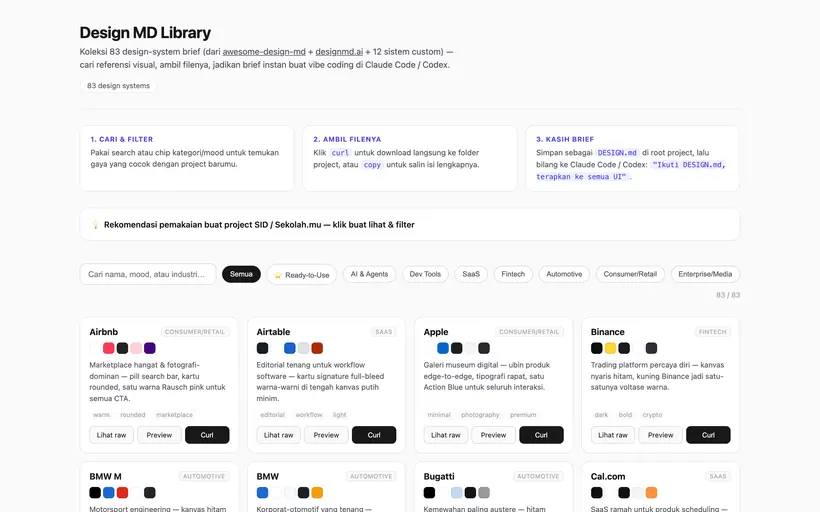The width and height of the screenshot is (820, 512).
Task: Select the Semua filter chip
Action: (x=241, y=274)
